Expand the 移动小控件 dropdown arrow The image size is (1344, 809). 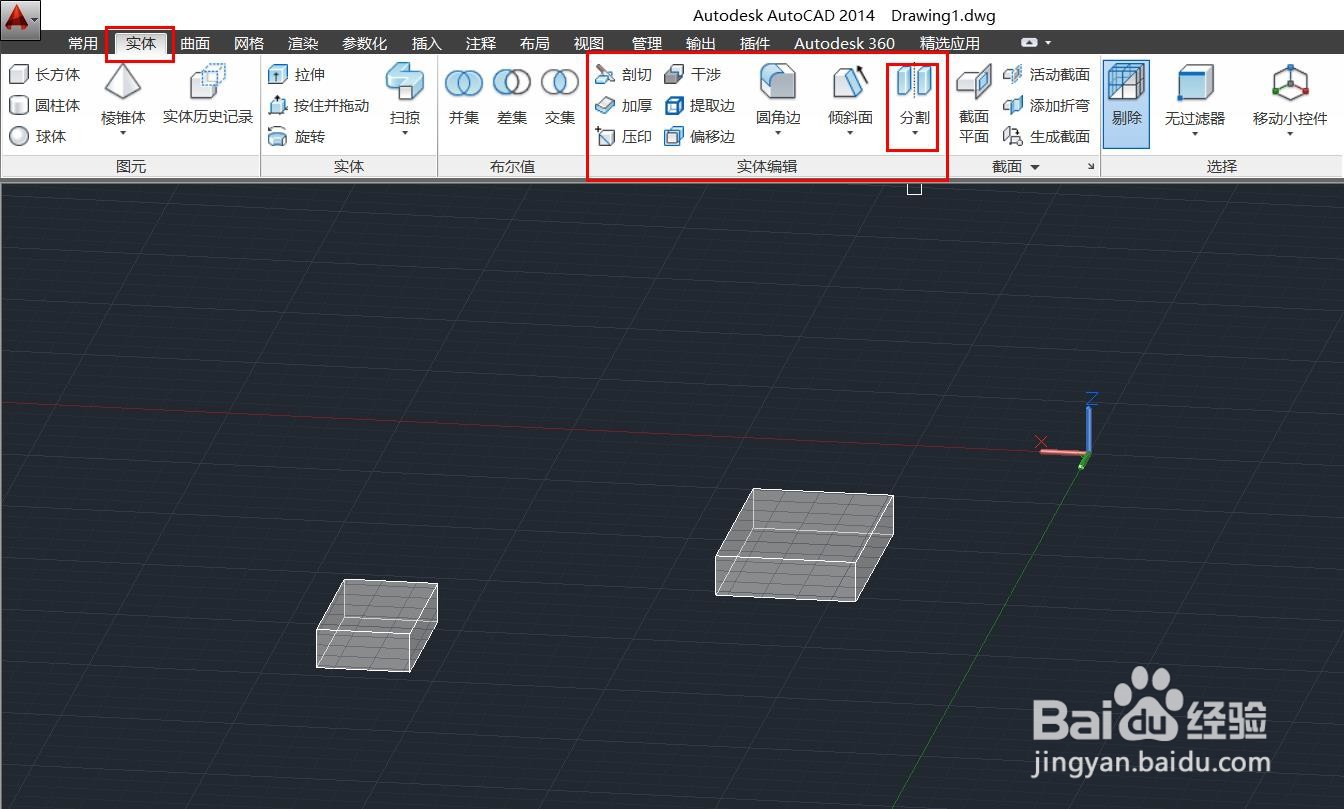click(x=1290, y=133)
